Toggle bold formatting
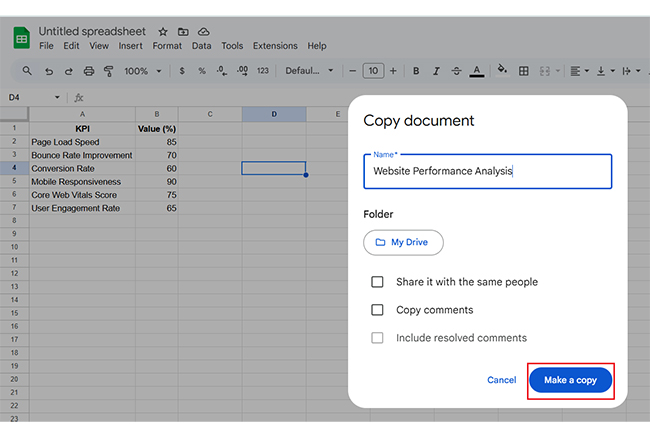Image resolution: width=650 pixels, height=437 pixels. point(415,71)
